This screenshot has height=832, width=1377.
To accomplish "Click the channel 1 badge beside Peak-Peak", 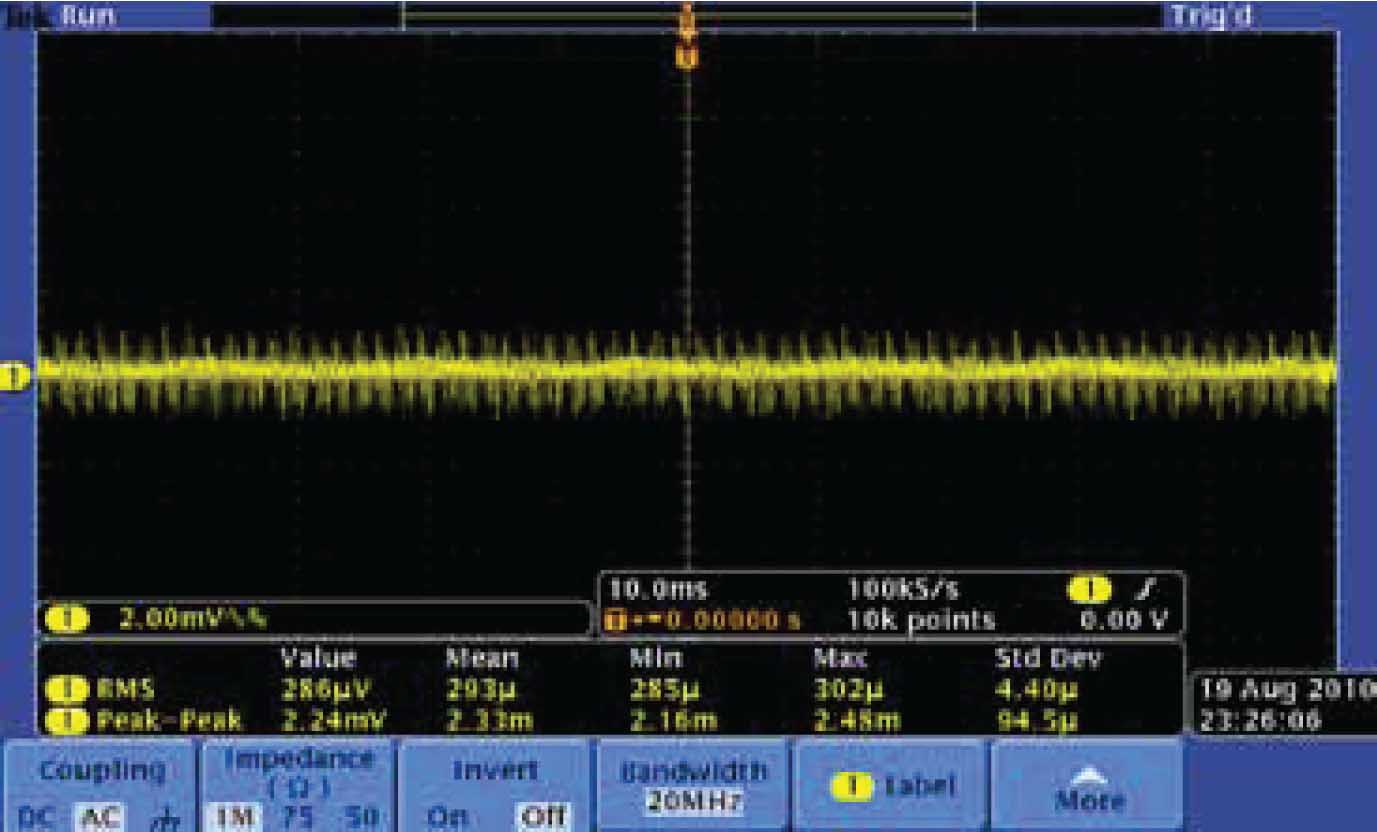I will 73,718.
